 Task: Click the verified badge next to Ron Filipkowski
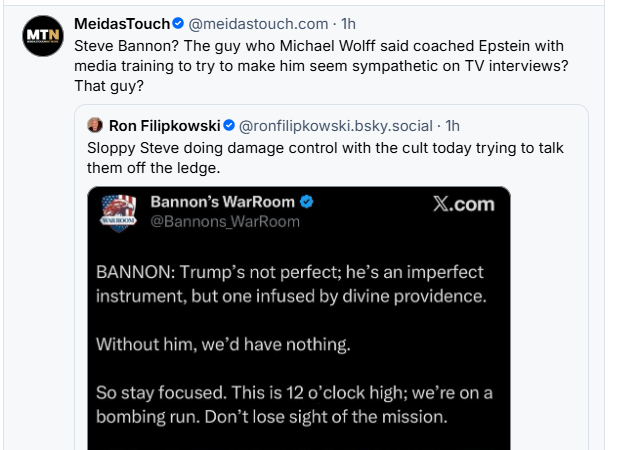(228, 126)
